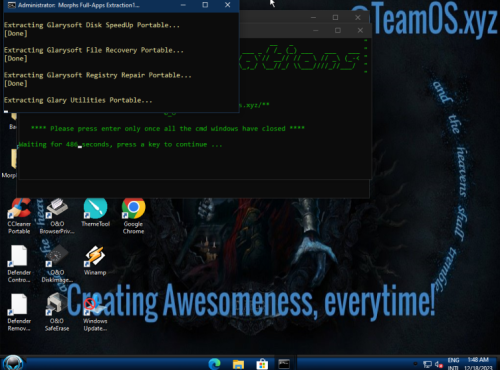Click the volume icon in system tray
The image size is (500, 370).
coord(439,365)
